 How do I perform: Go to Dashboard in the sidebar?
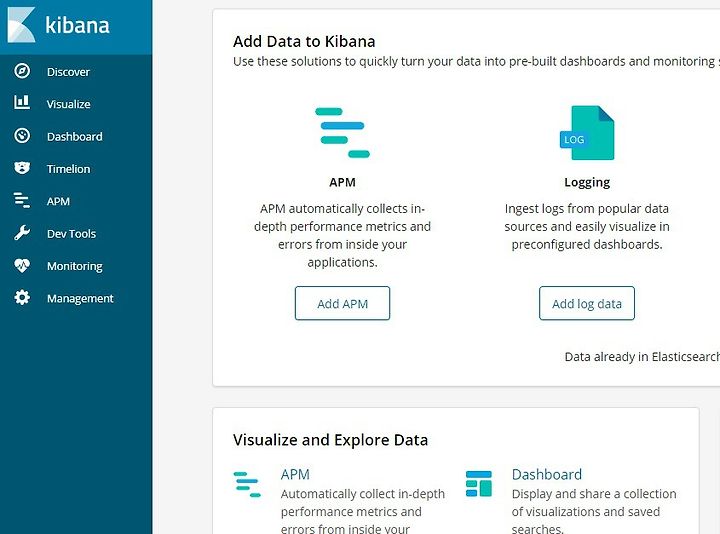[74, 136]
